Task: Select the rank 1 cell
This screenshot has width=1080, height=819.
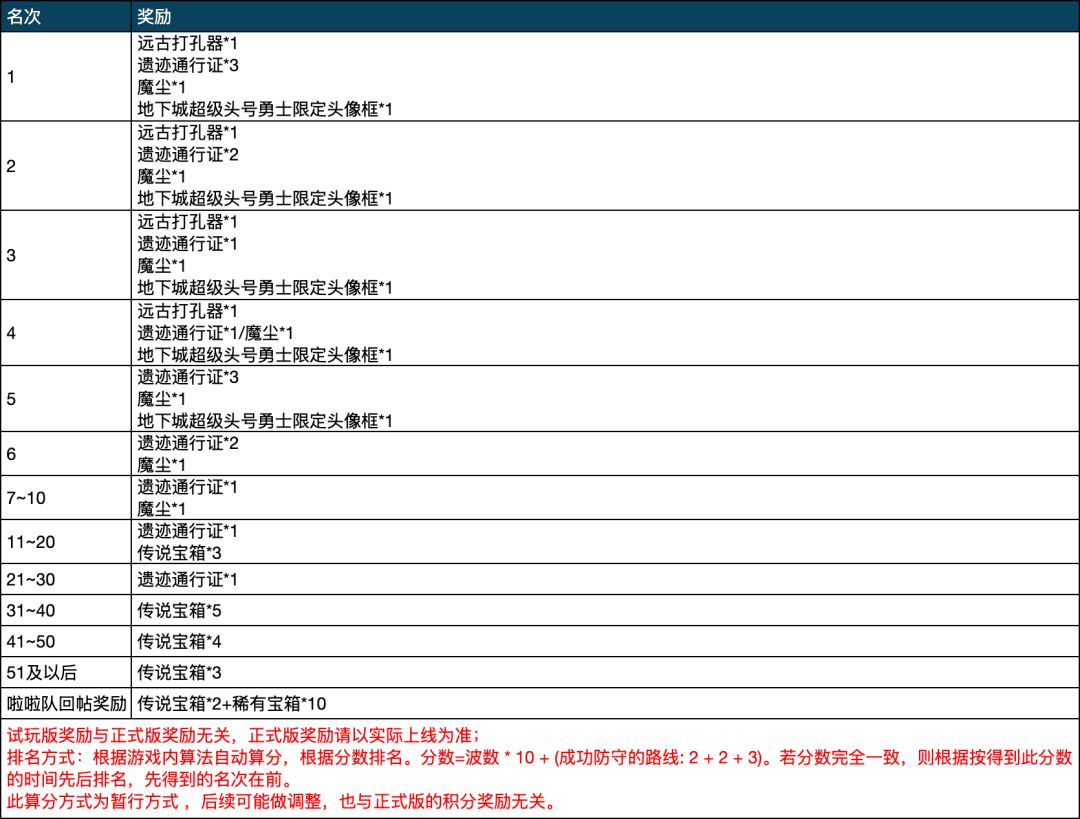Action: click(65, 76)
